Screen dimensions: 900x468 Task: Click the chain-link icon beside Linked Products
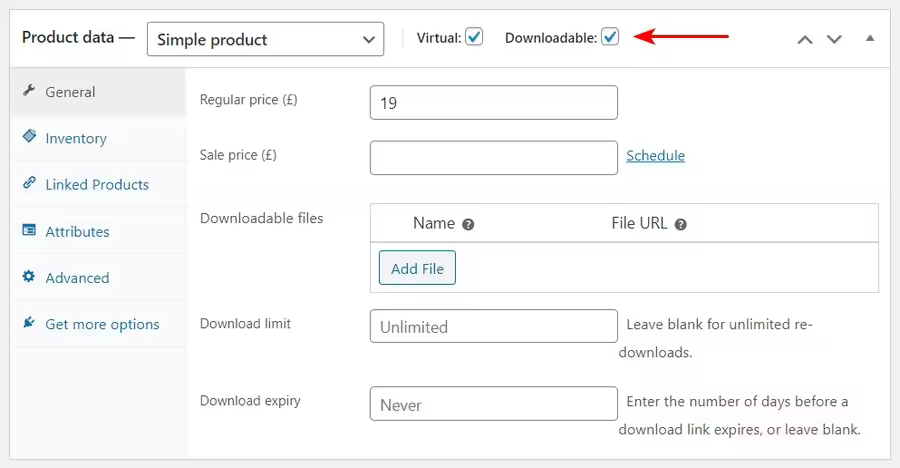[x=29, y=183]
